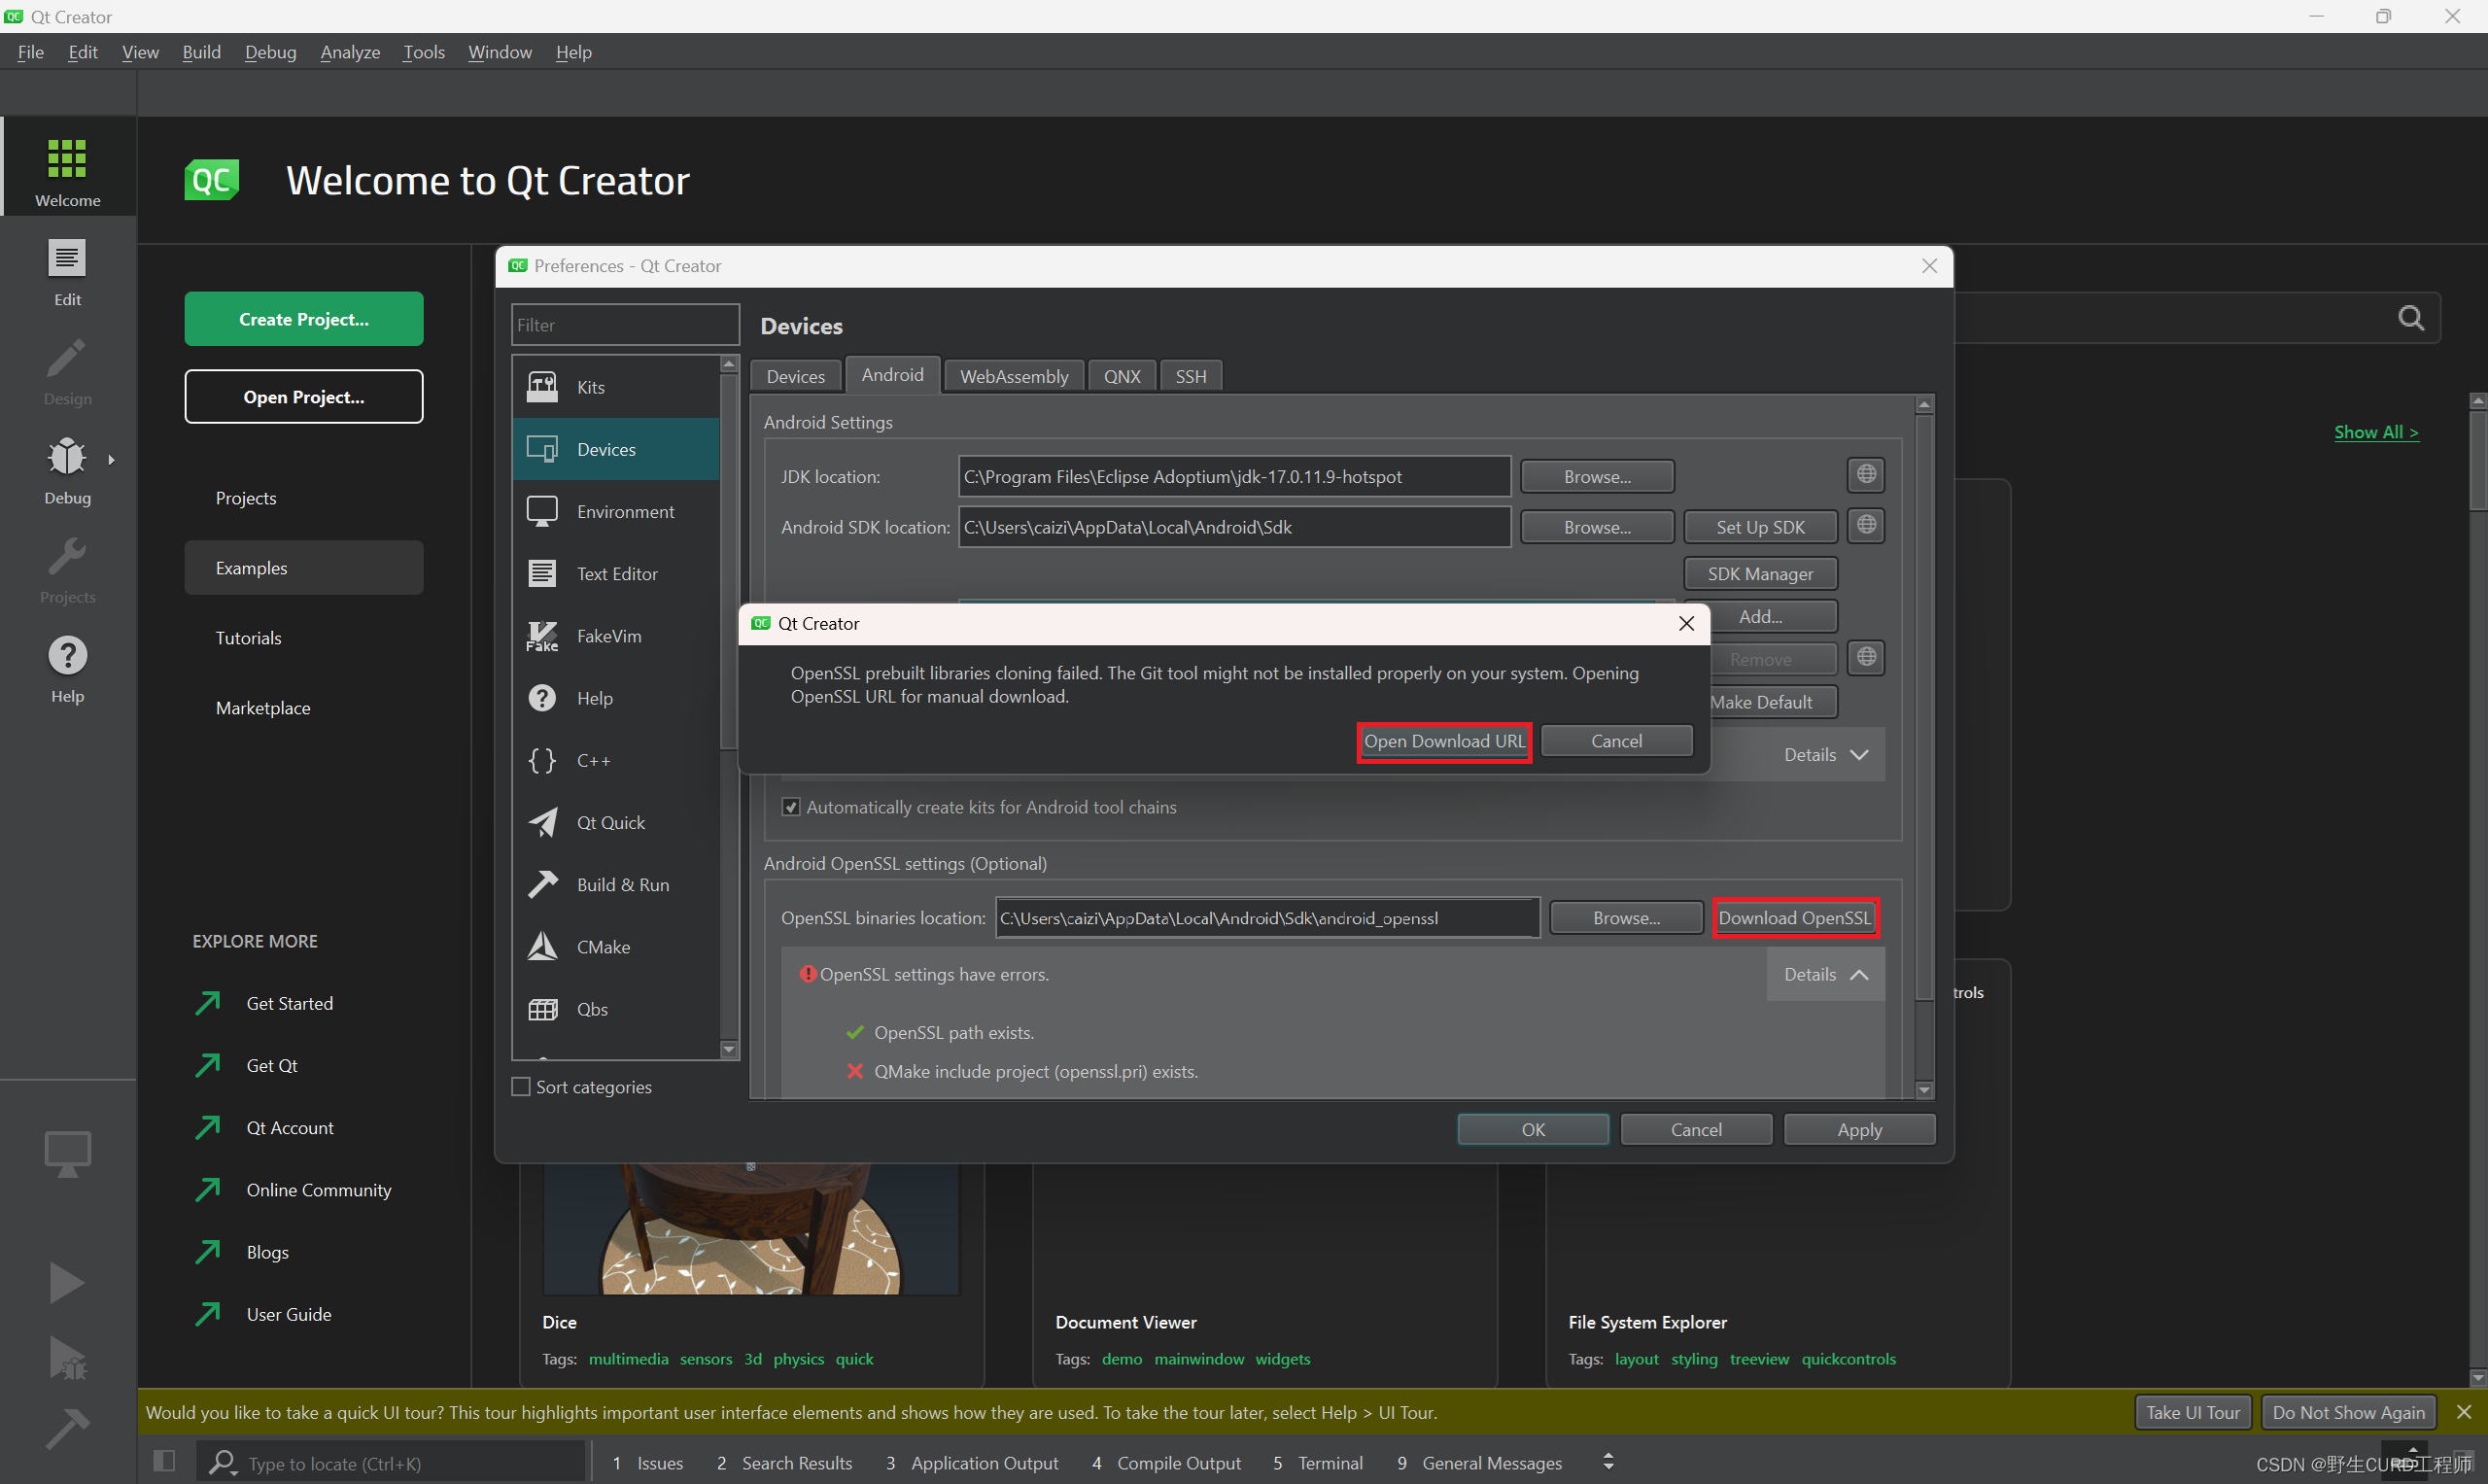Select Environment category in Preferences
Viewport: 2488px width, 1484px height.
616,511
